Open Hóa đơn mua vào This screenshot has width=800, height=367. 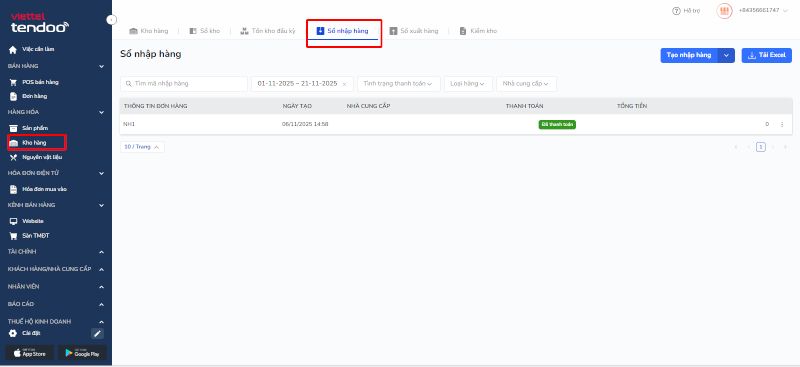click(38, 189)
